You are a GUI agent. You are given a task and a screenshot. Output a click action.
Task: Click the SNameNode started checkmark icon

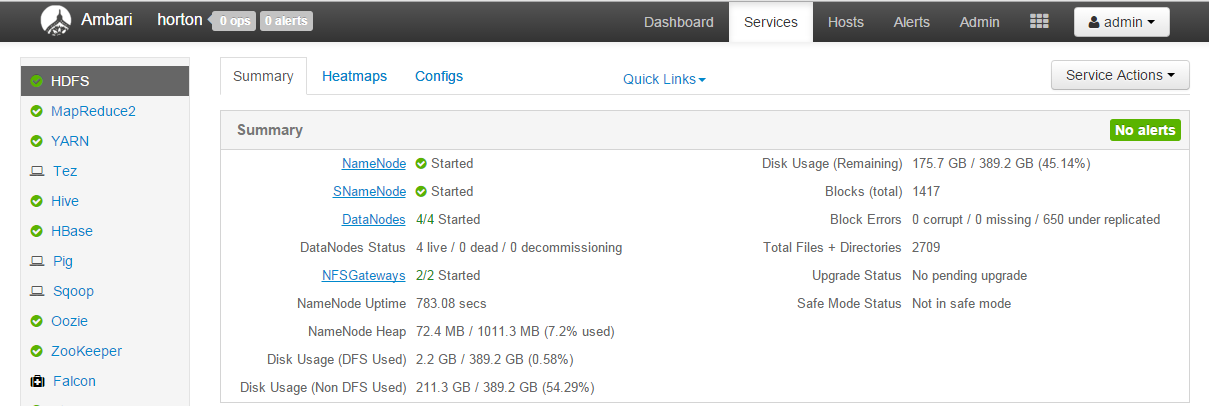(x=421, y=192)
